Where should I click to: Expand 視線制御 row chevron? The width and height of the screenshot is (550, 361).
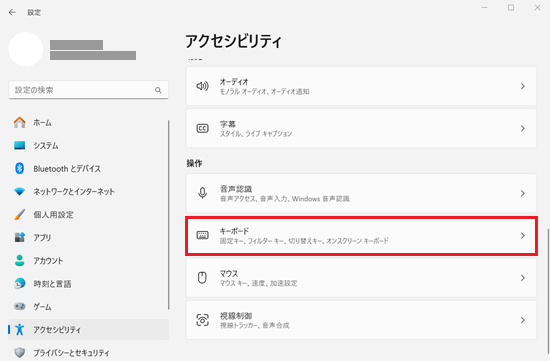523,320
